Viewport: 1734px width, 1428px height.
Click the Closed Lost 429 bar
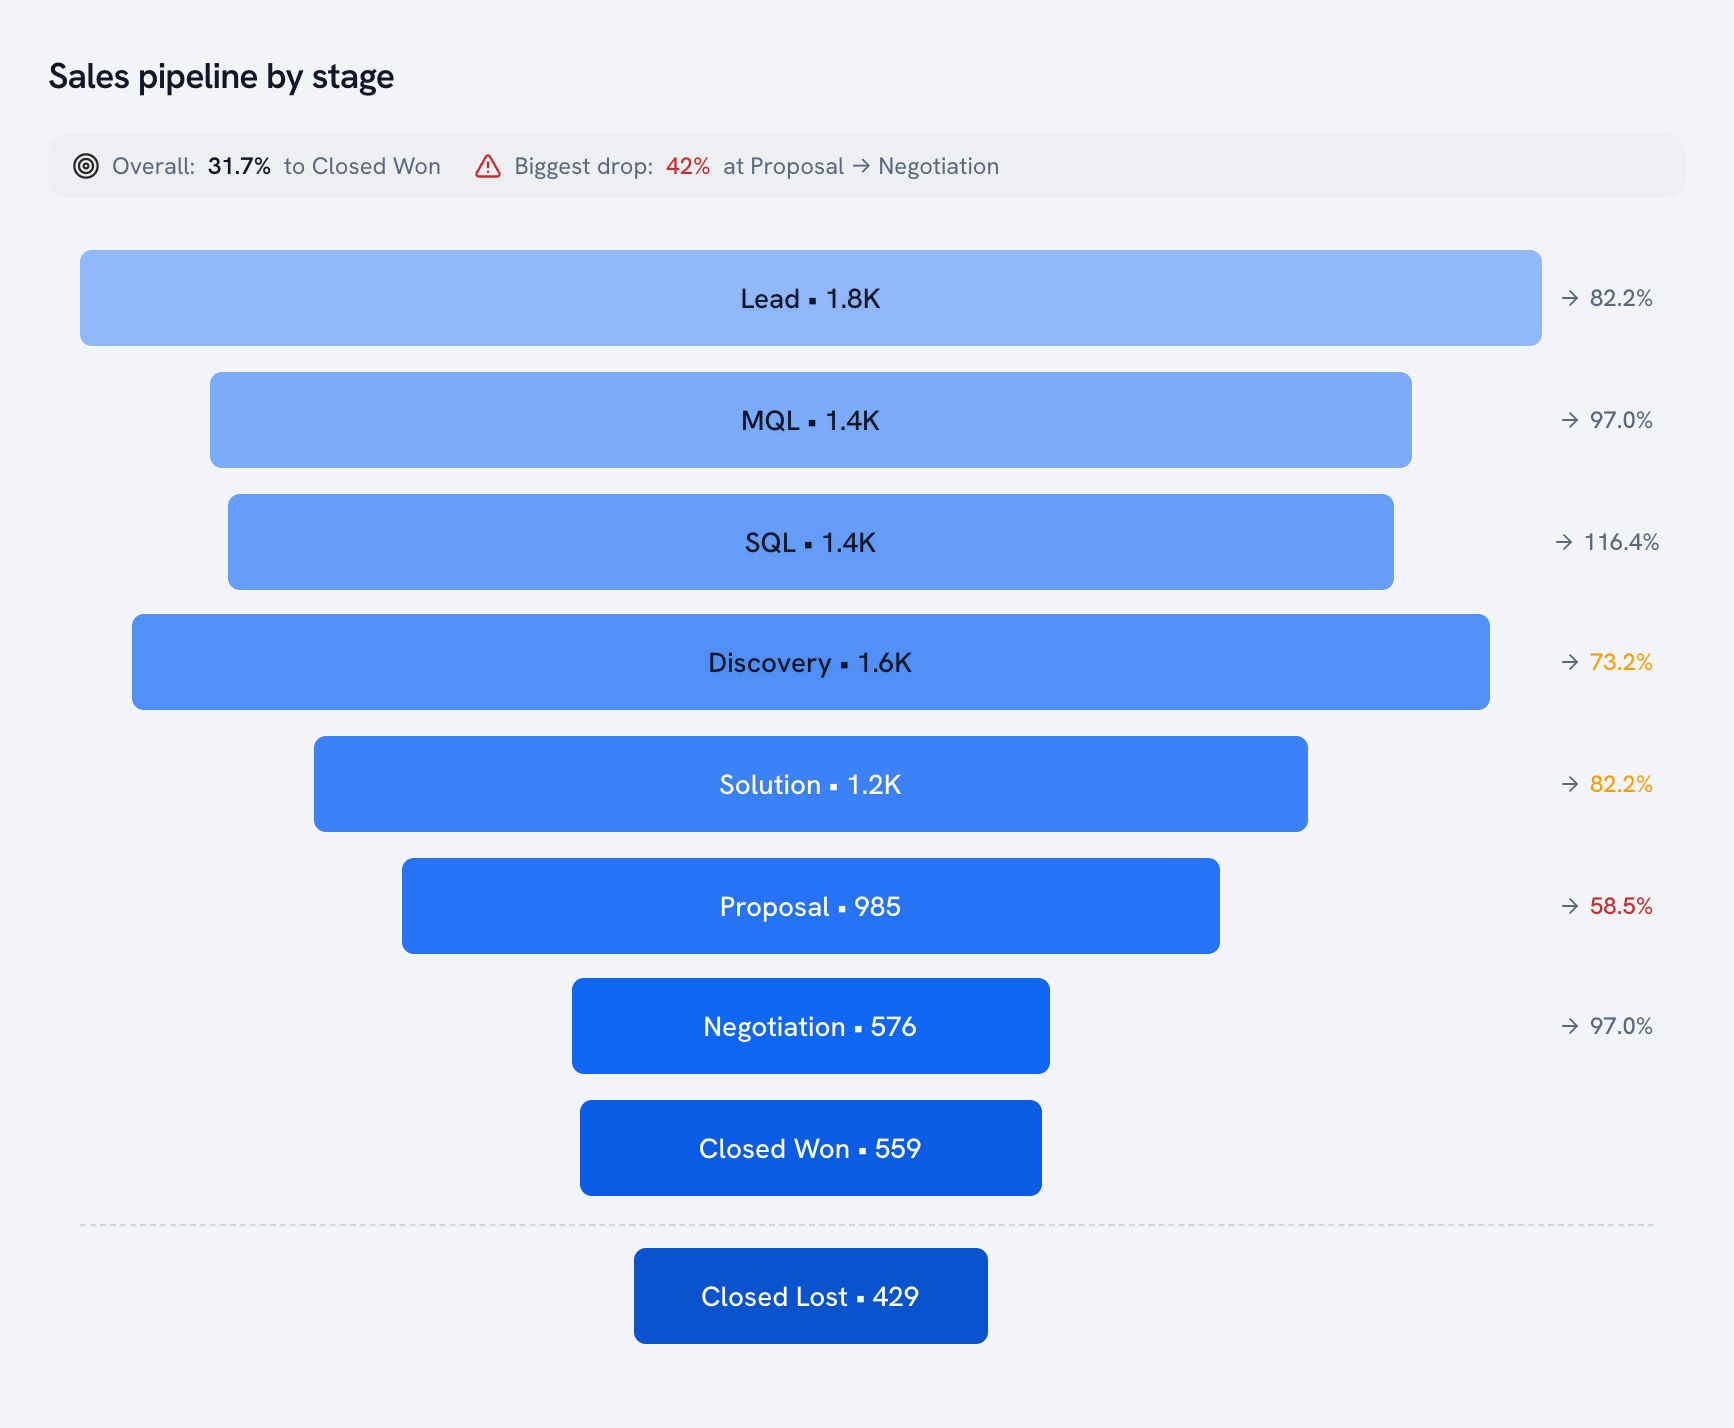tap(811, 1296)
